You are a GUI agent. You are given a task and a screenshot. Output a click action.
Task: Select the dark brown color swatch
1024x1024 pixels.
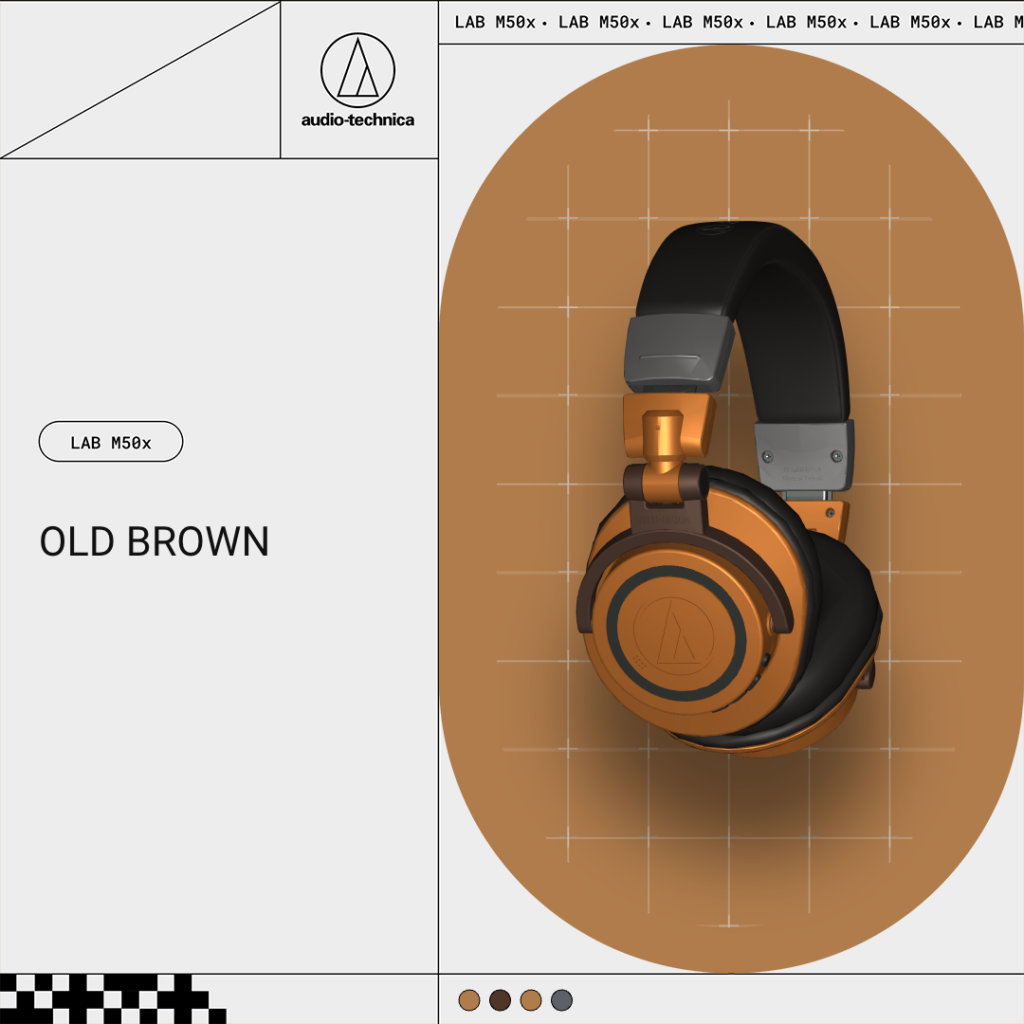pos(500,1000)
